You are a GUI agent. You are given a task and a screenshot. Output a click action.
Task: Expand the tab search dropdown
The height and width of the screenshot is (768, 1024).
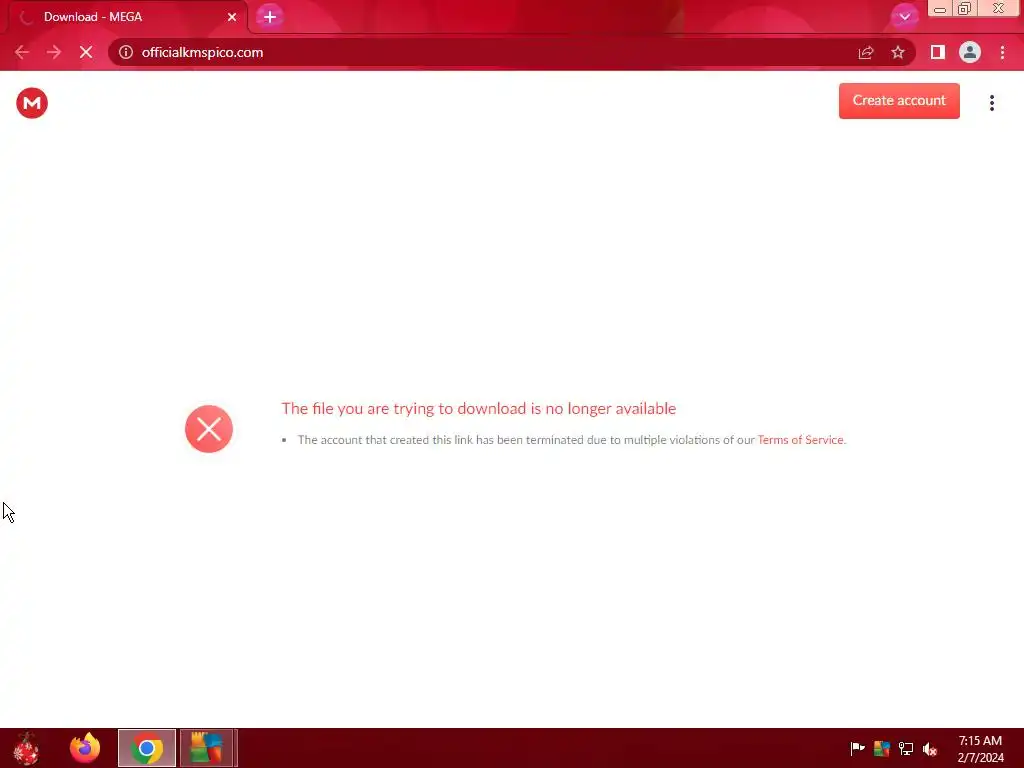click(904, 16)
